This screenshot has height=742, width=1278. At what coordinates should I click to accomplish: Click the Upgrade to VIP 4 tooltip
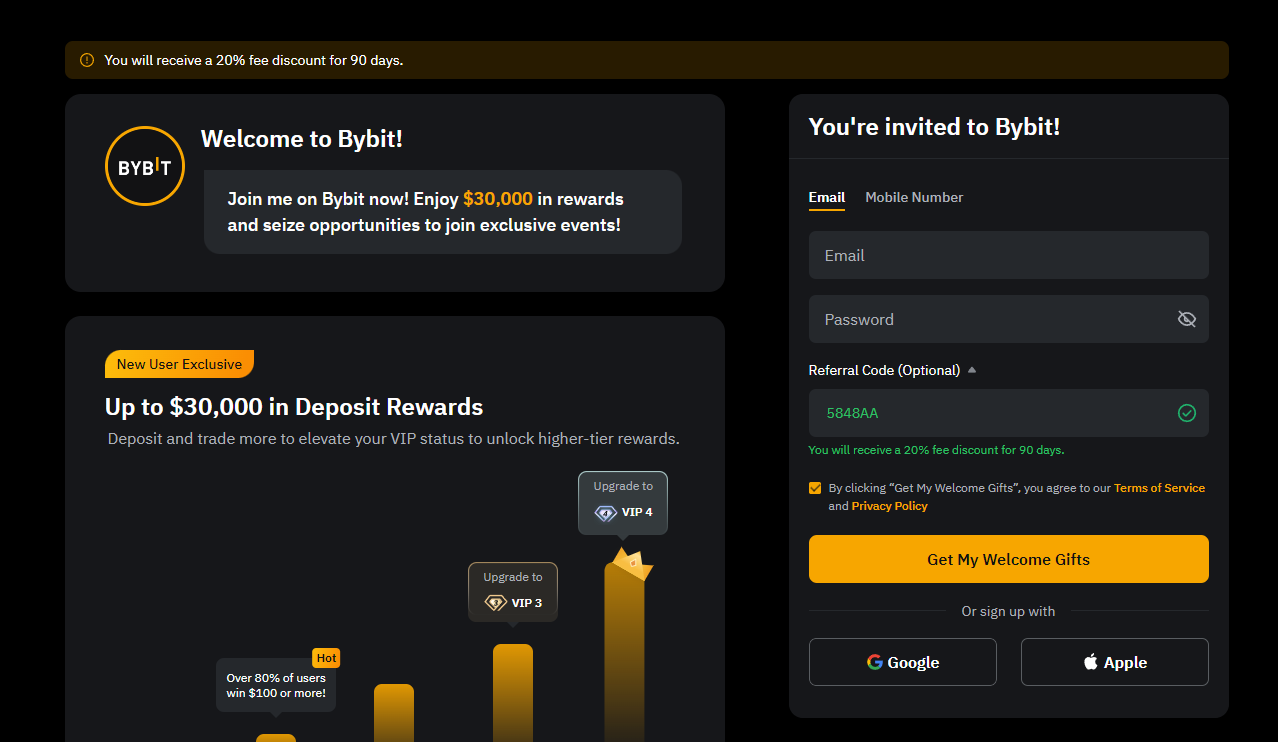pos(623,503)
